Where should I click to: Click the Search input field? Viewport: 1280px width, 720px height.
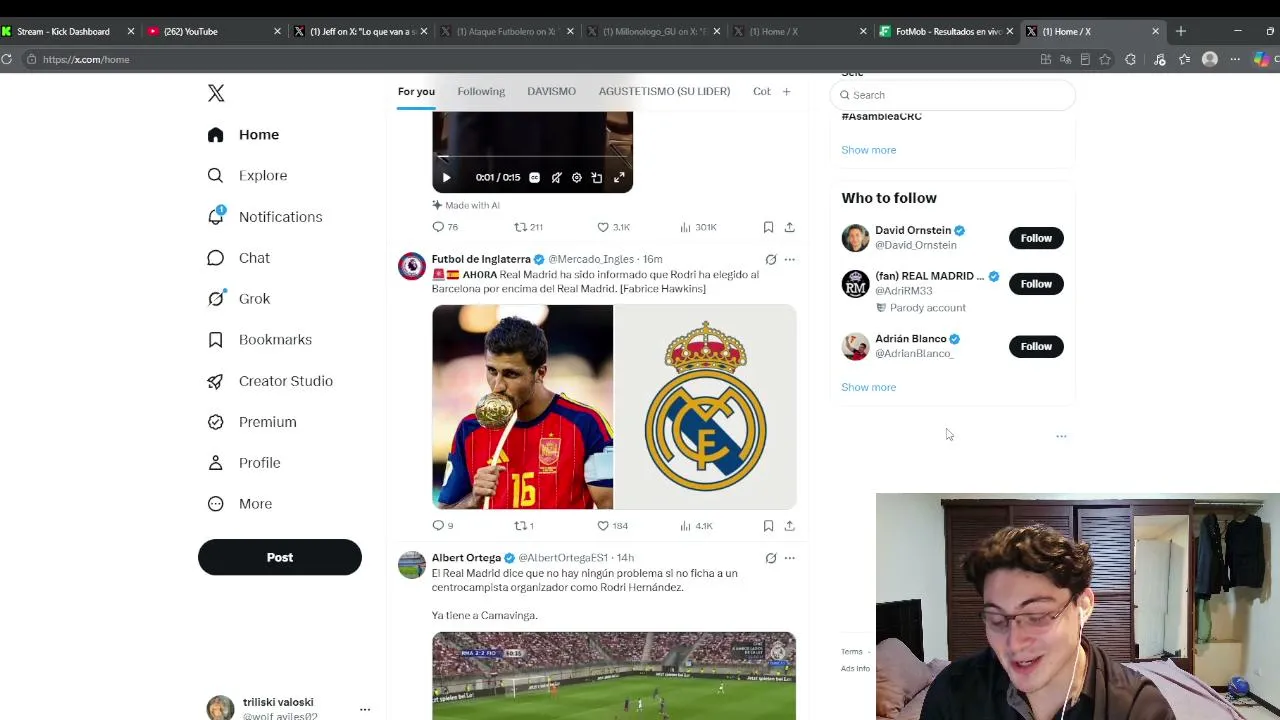(x=952, y=95)
